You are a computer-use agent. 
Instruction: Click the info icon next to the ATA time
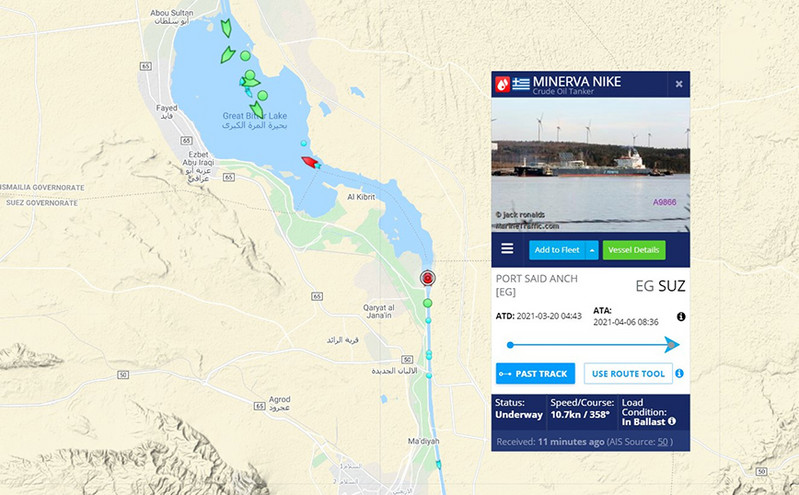(681, 317)
